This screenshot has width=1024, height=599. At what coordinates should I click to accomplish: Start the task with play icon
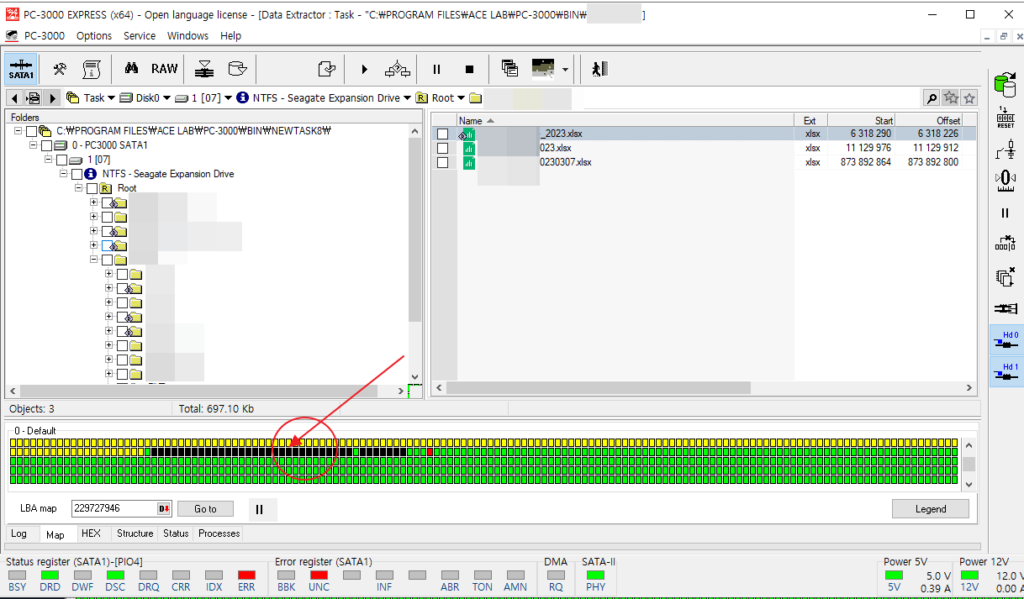[x=364, y=69]
